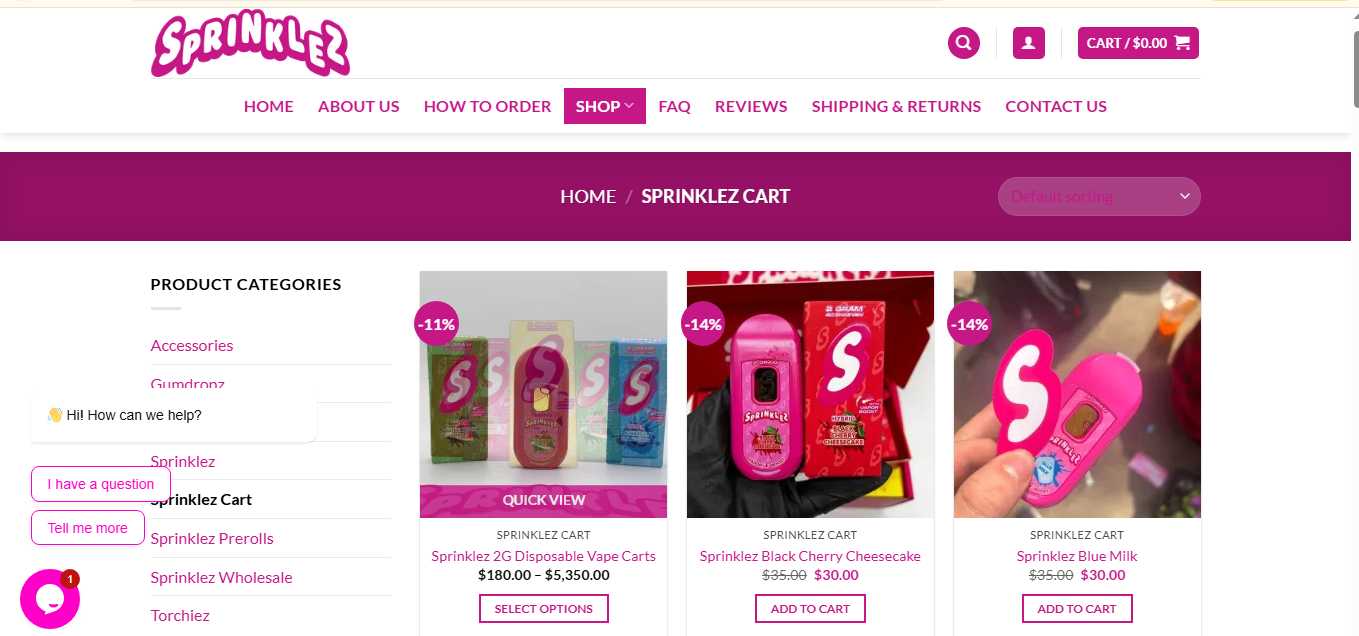Open the About Us menu item
This screenshot has width=1359, height=636.
point(359,106)
